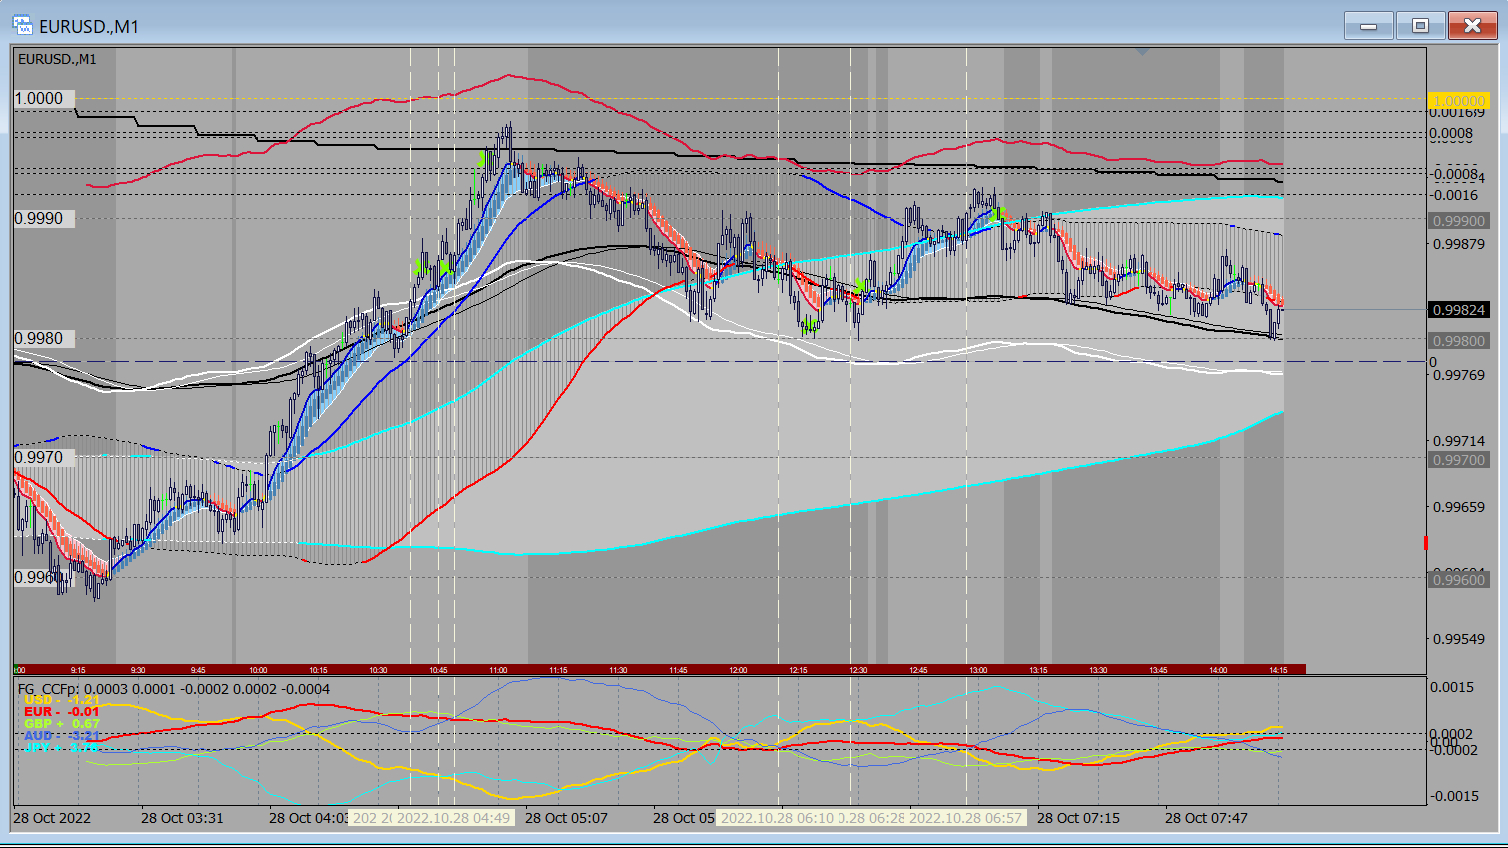Click the yellow USD strength legend entry
This screenshot has height=848, width=1508.
pyautogui.click(x=62, y=700)
